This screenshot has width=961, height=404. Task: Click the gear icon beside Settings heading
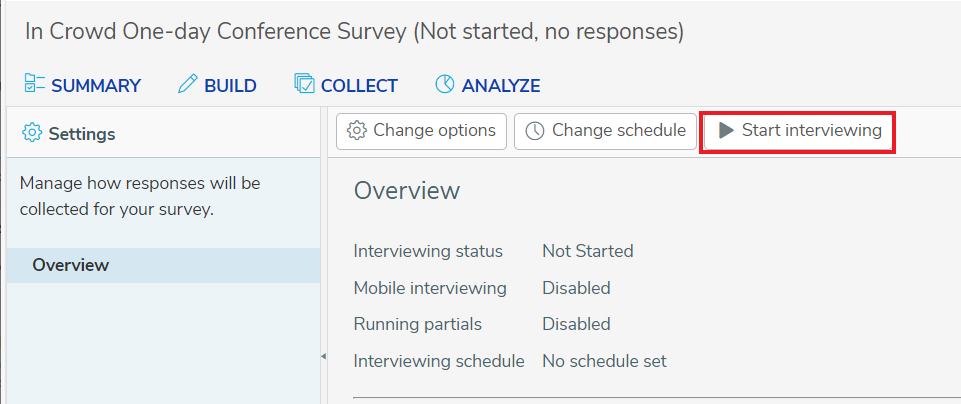point(32,132)
